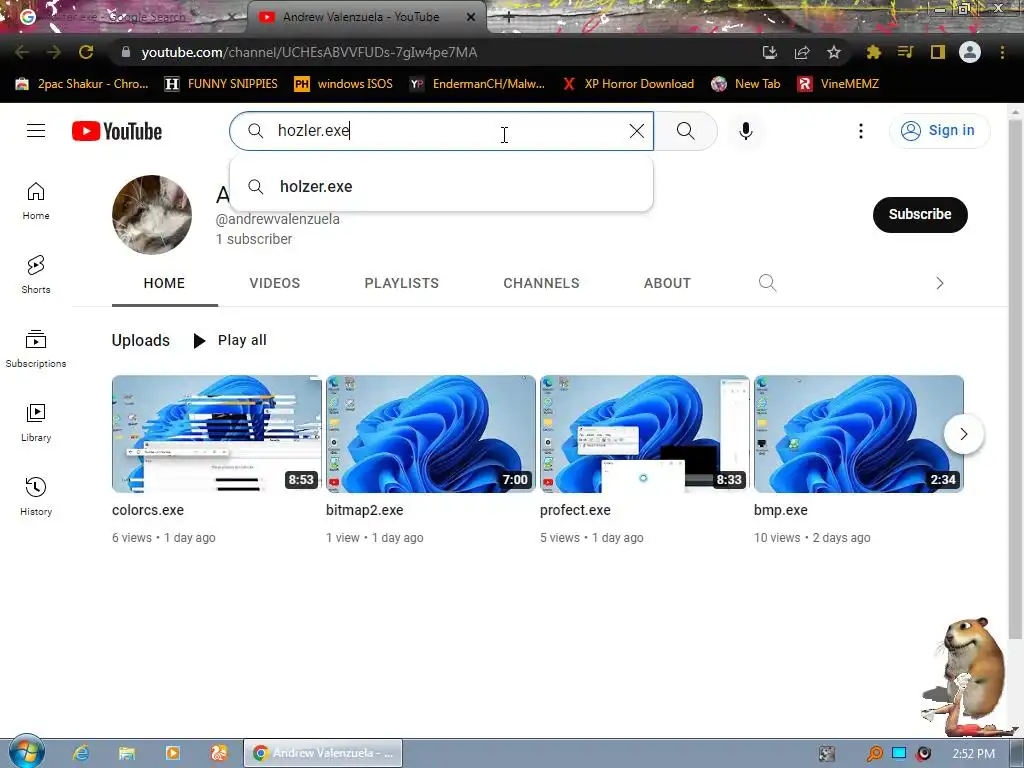Open Windows Explorer from the taskbar
The height and width of the screenshot is (768, 1024).
(127, 753)
